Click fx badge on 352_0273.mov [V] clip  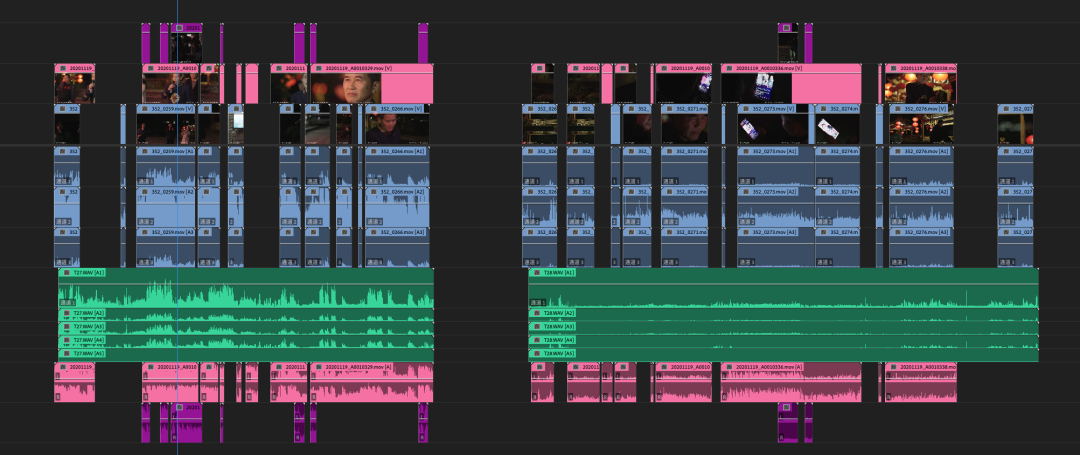[x=745, y=108]
